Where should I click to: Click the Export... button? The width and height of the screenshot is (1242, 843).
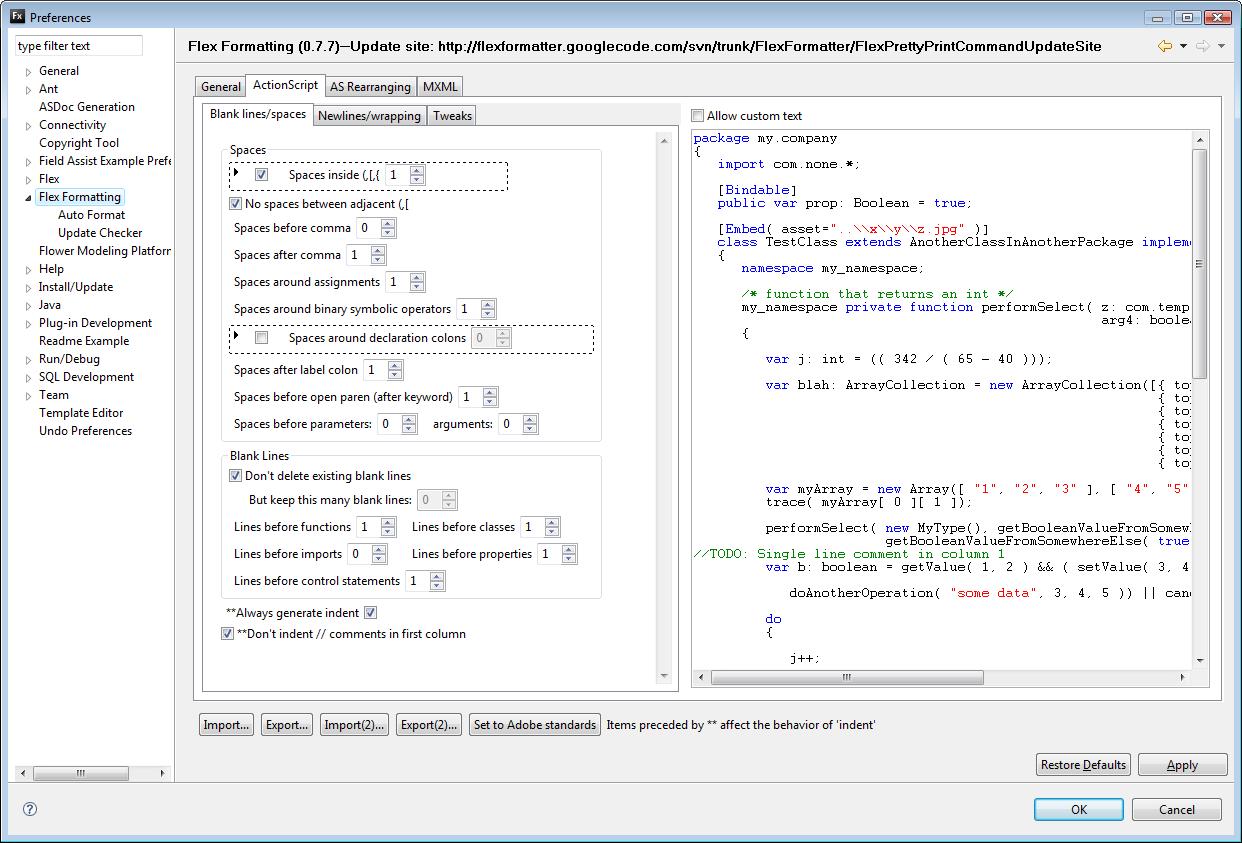pyautogui.click(x=287, y=725)
